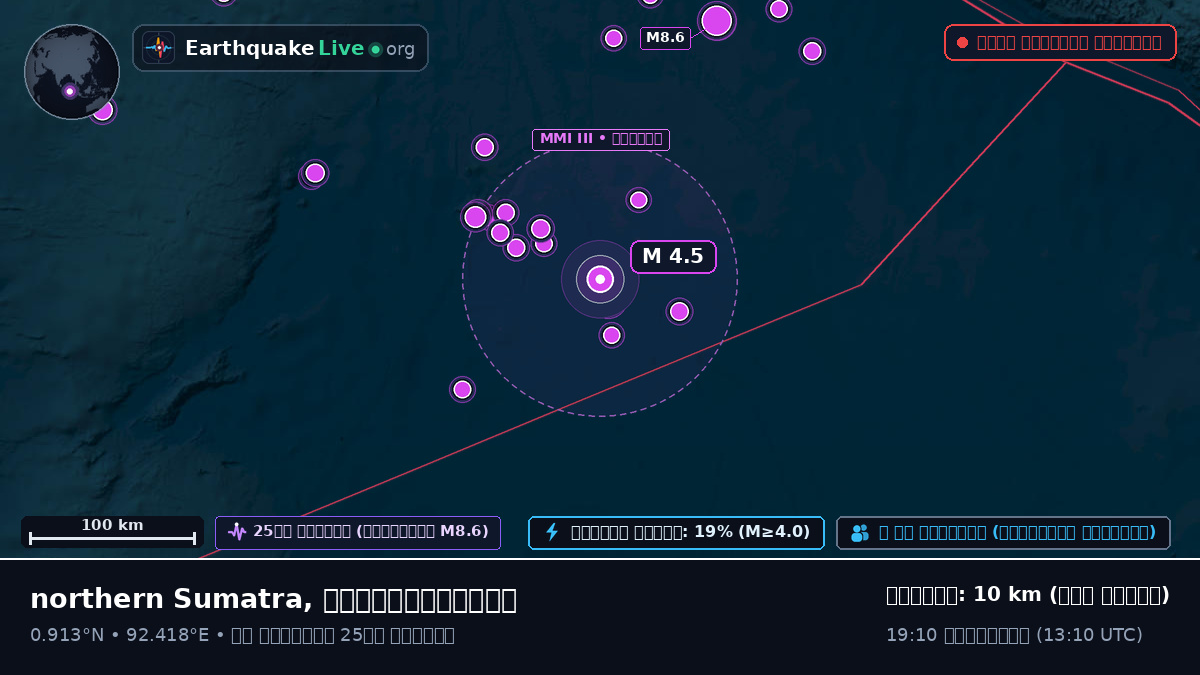
Task: Click the 'M8.6' magnitude label
Action: [x=665, y=38]
